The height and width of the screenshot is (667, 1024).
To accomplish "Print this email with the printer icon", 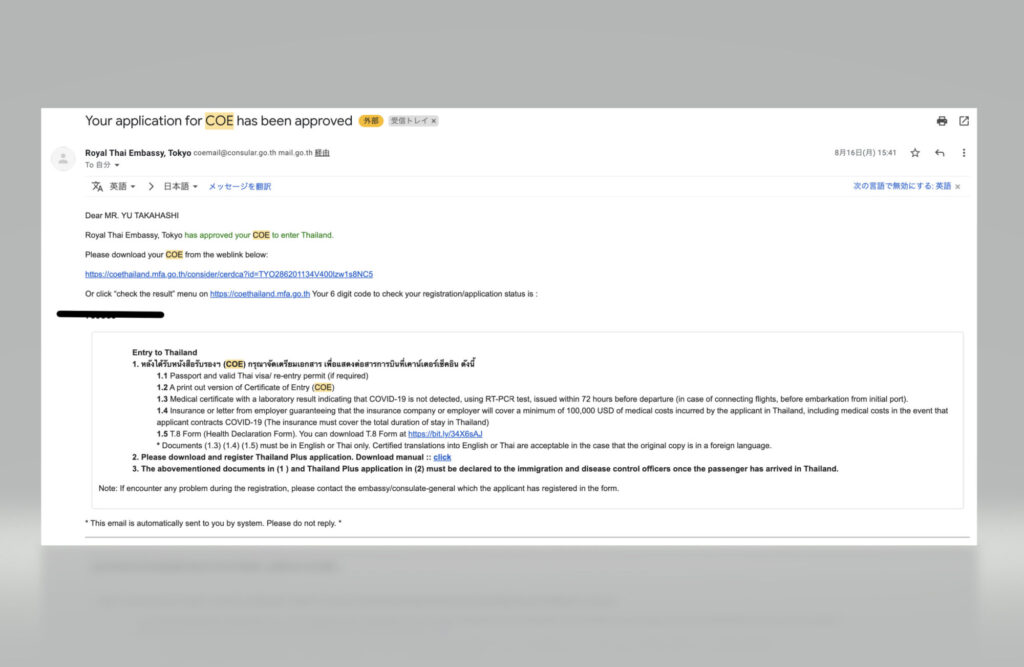I will (x=942, y=121).
